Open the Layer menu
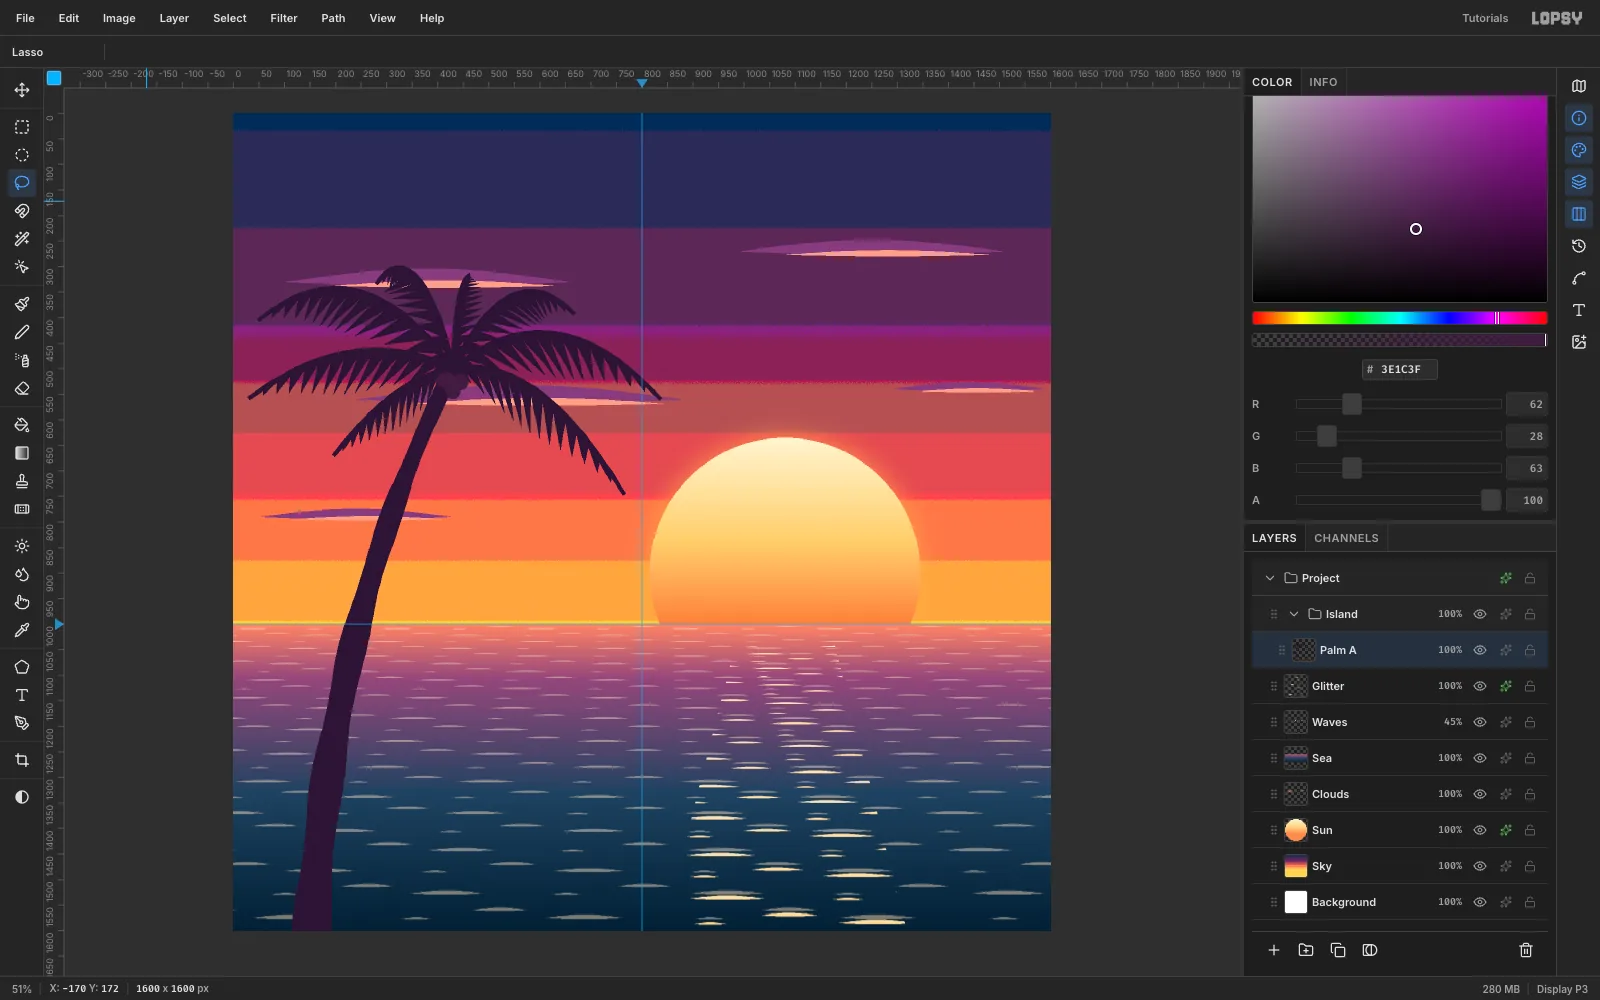Viewport: 1600px width, 1000px height. 174,18
